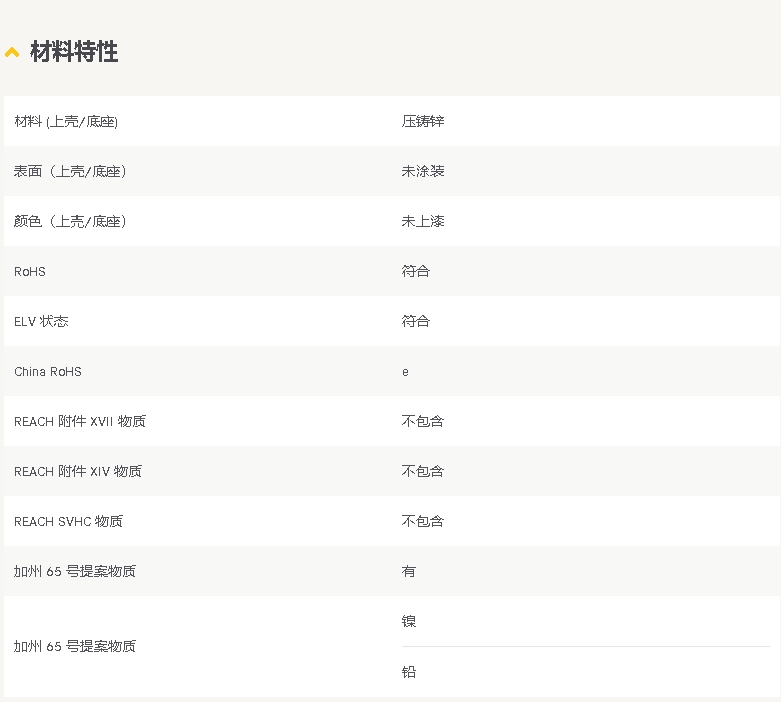This screenshot has width=781, height=702.
Task: Select the 材料 (上壳/底座) row label
Action: (66, 121)
